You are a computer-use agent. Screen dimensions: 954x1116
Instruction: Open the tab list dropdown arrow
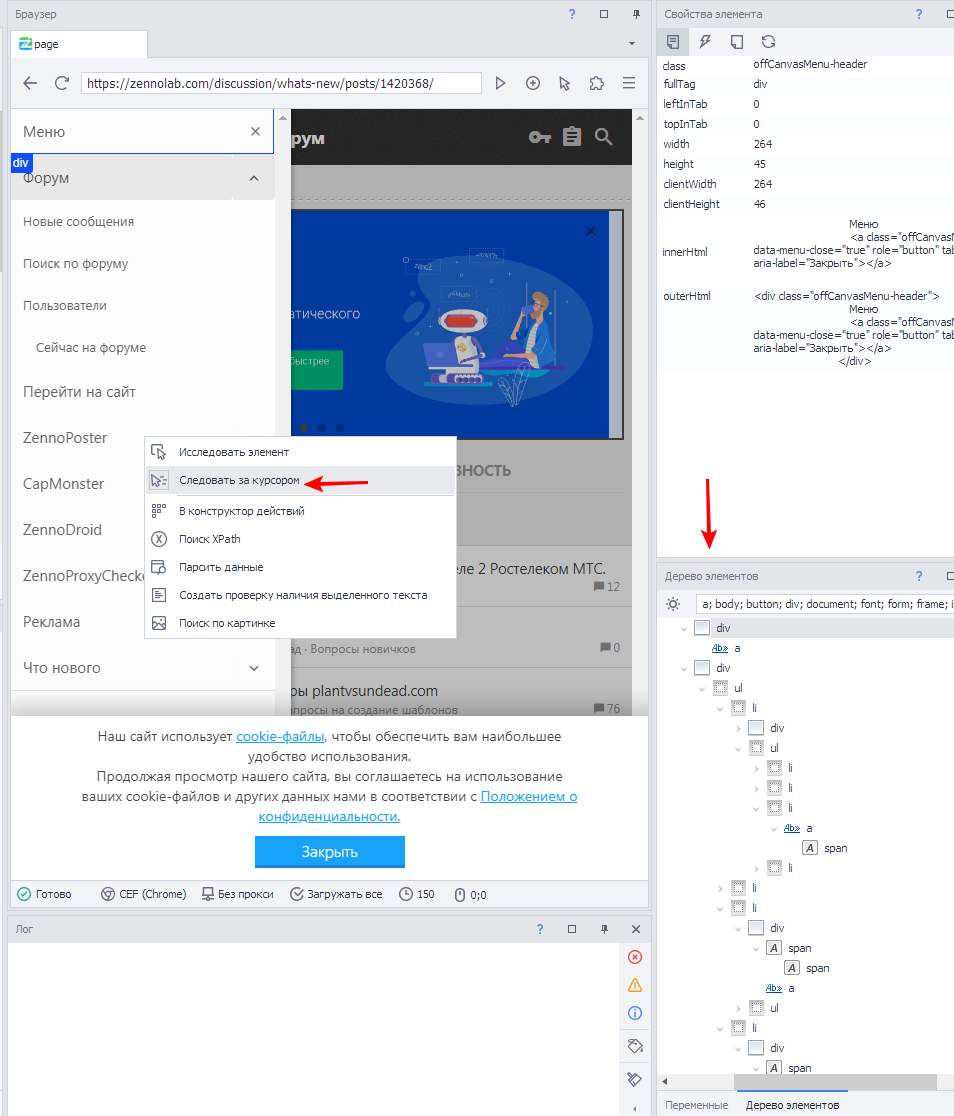(x=631, y=43)
